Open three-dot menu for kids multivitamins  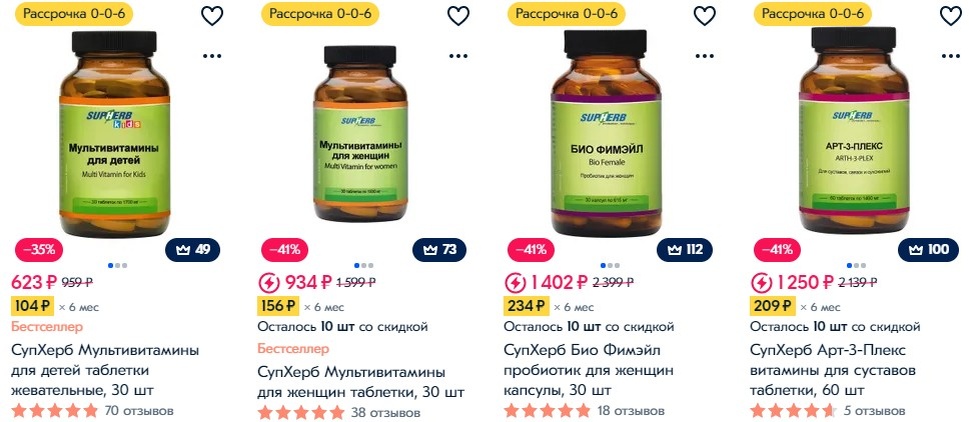pos(212,56)
